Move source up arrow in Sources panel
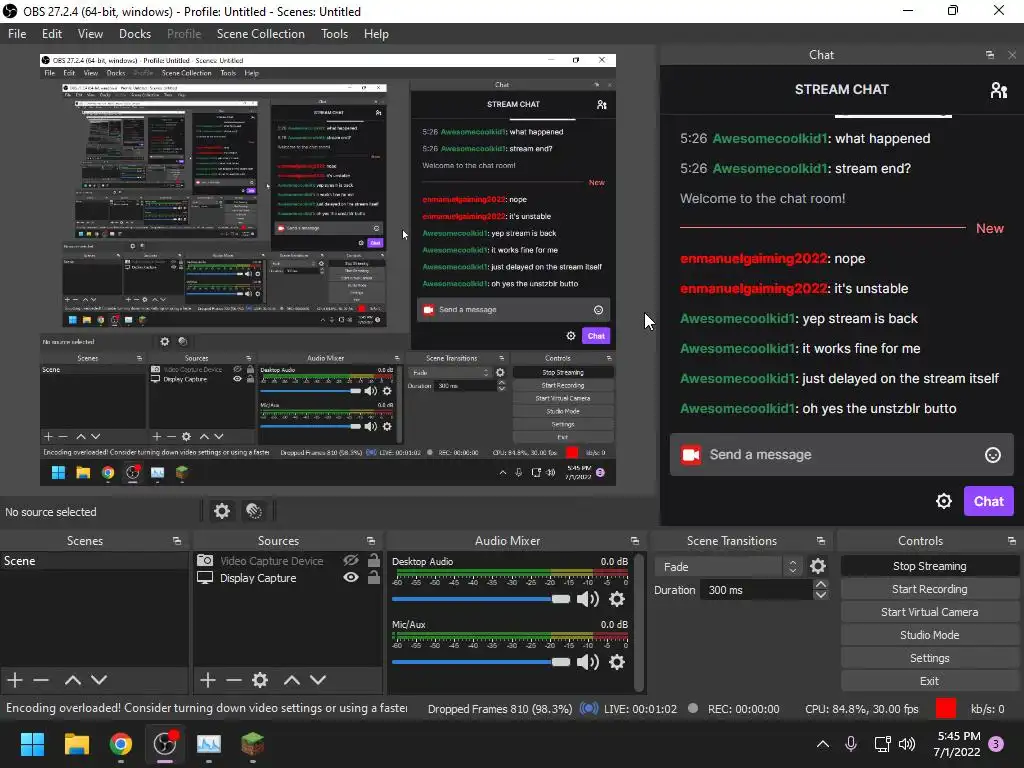The height and width of the screenshot is (768, 1024). click(x=291, y=680)
